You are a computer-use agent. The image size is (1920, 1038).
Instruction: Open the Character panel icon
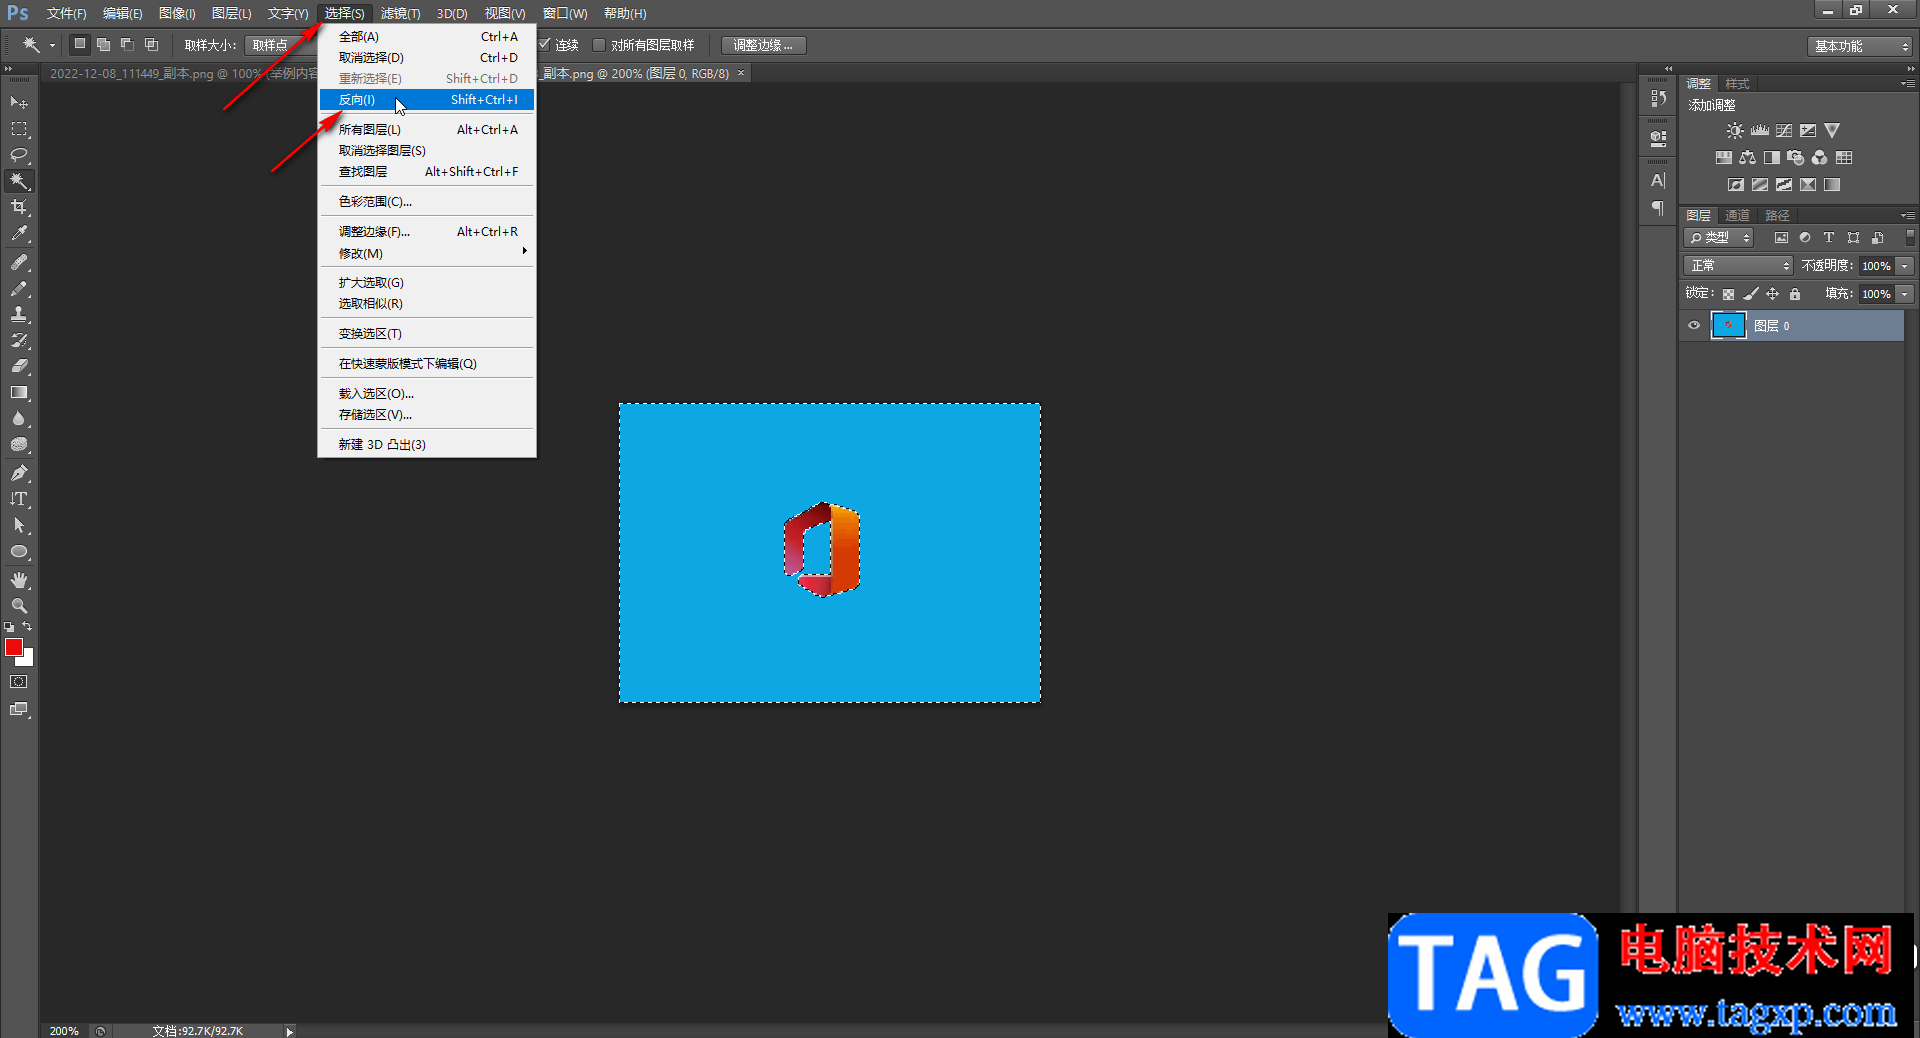(x=1659, y=181)
